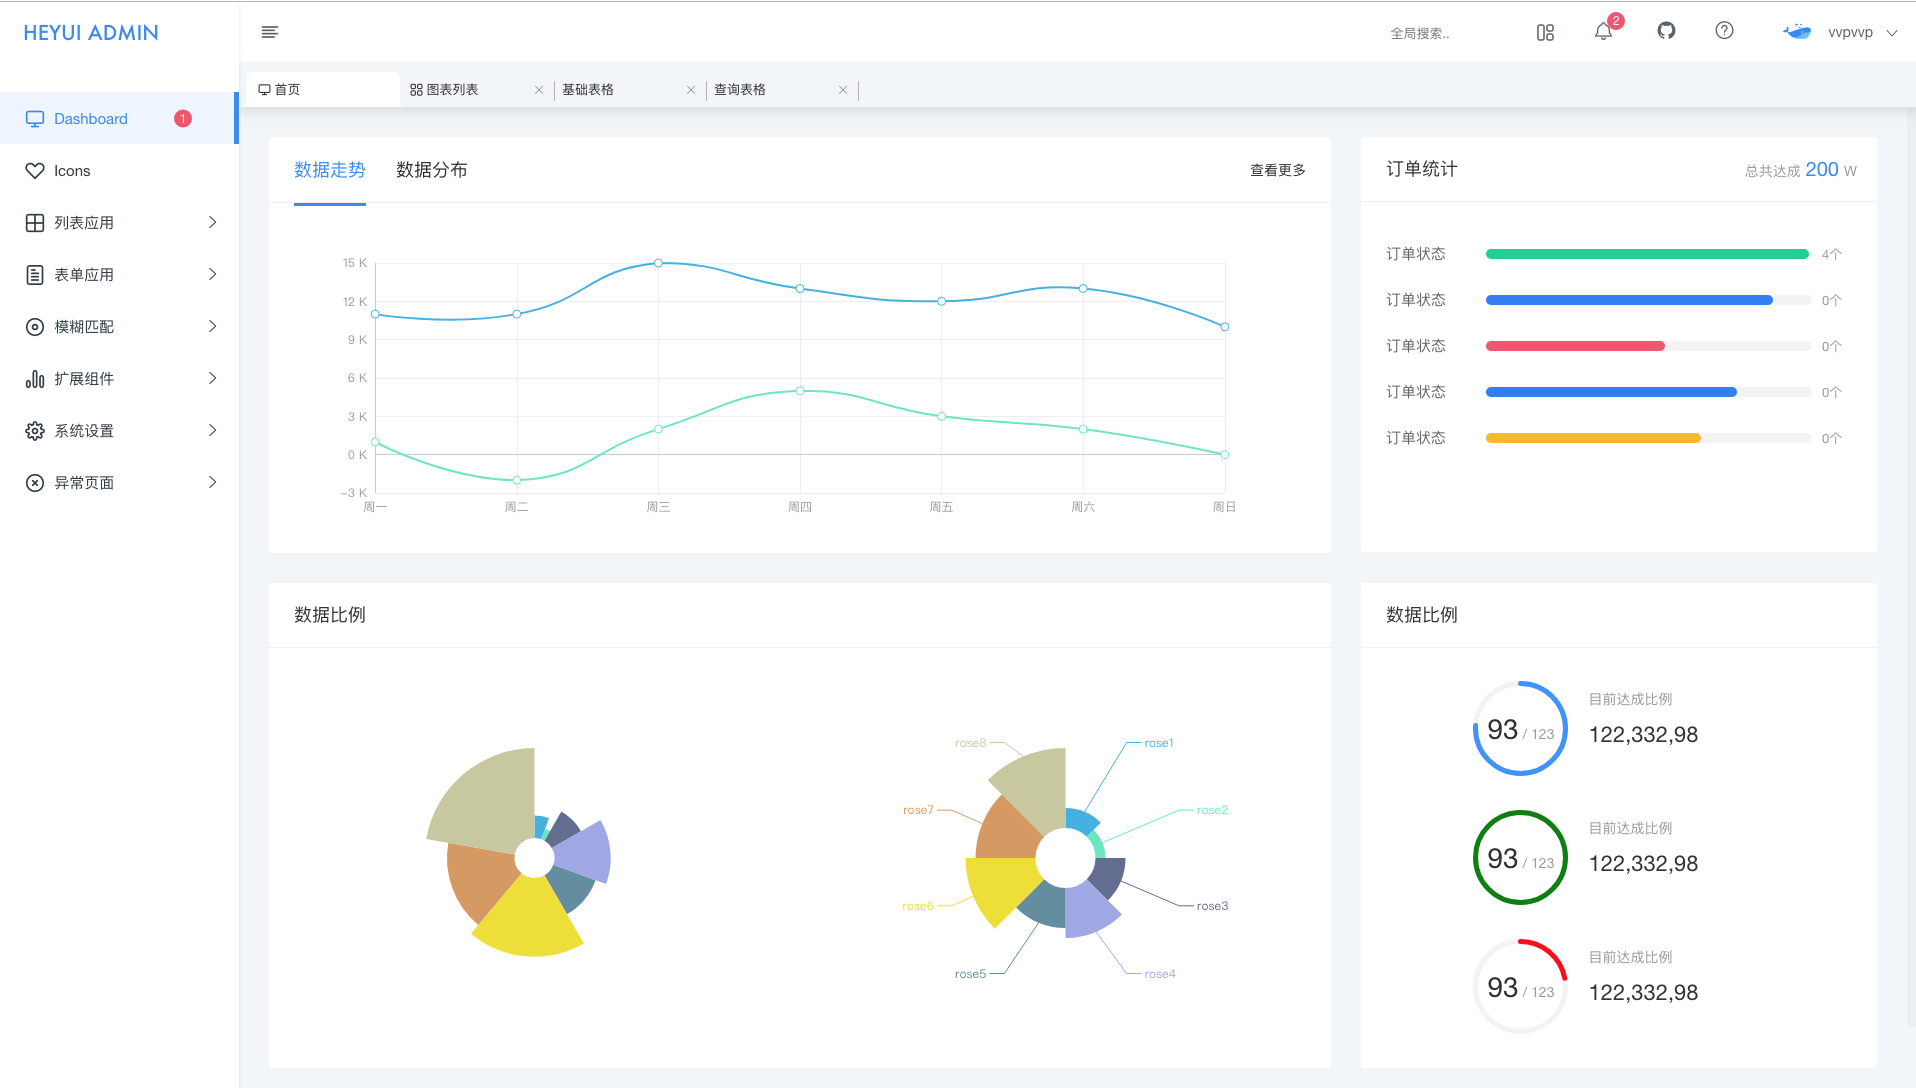Click the rose5 label in rose chart
1916x1088 pixels.
pos(970,974)
